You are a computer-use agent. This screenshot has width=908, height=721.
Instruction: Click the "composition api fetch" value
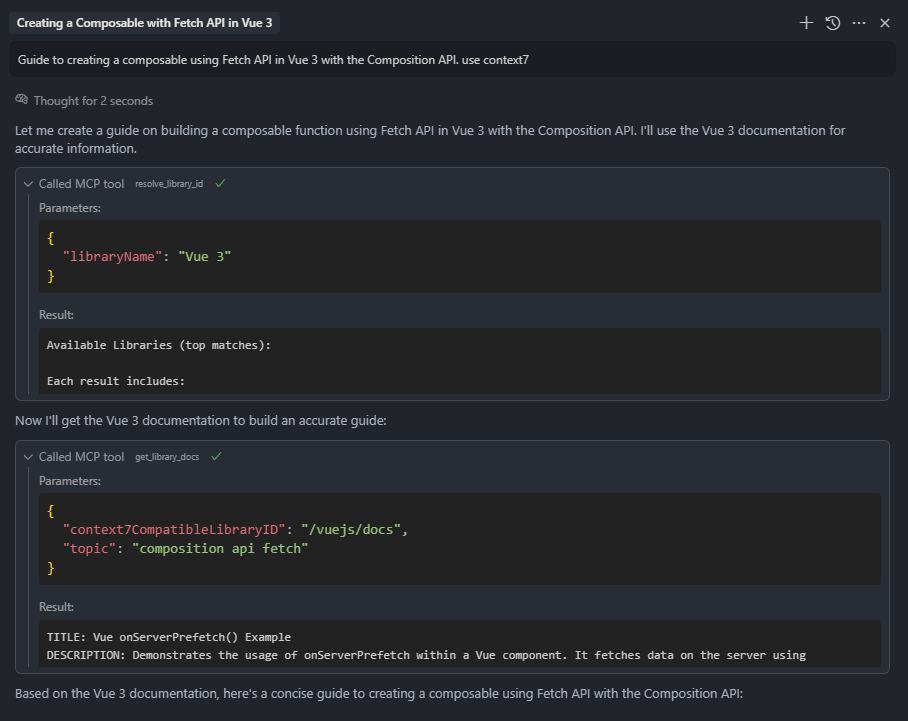(x=220, y=548)
